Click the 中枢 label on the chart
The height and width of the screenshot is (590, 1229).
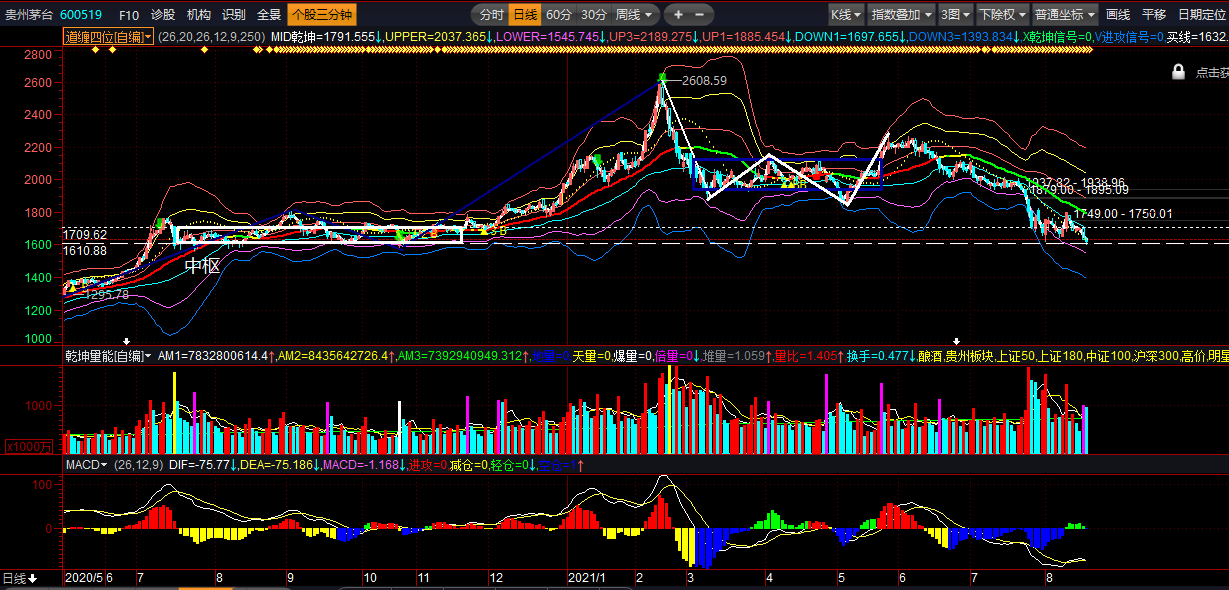pos(203,266)
